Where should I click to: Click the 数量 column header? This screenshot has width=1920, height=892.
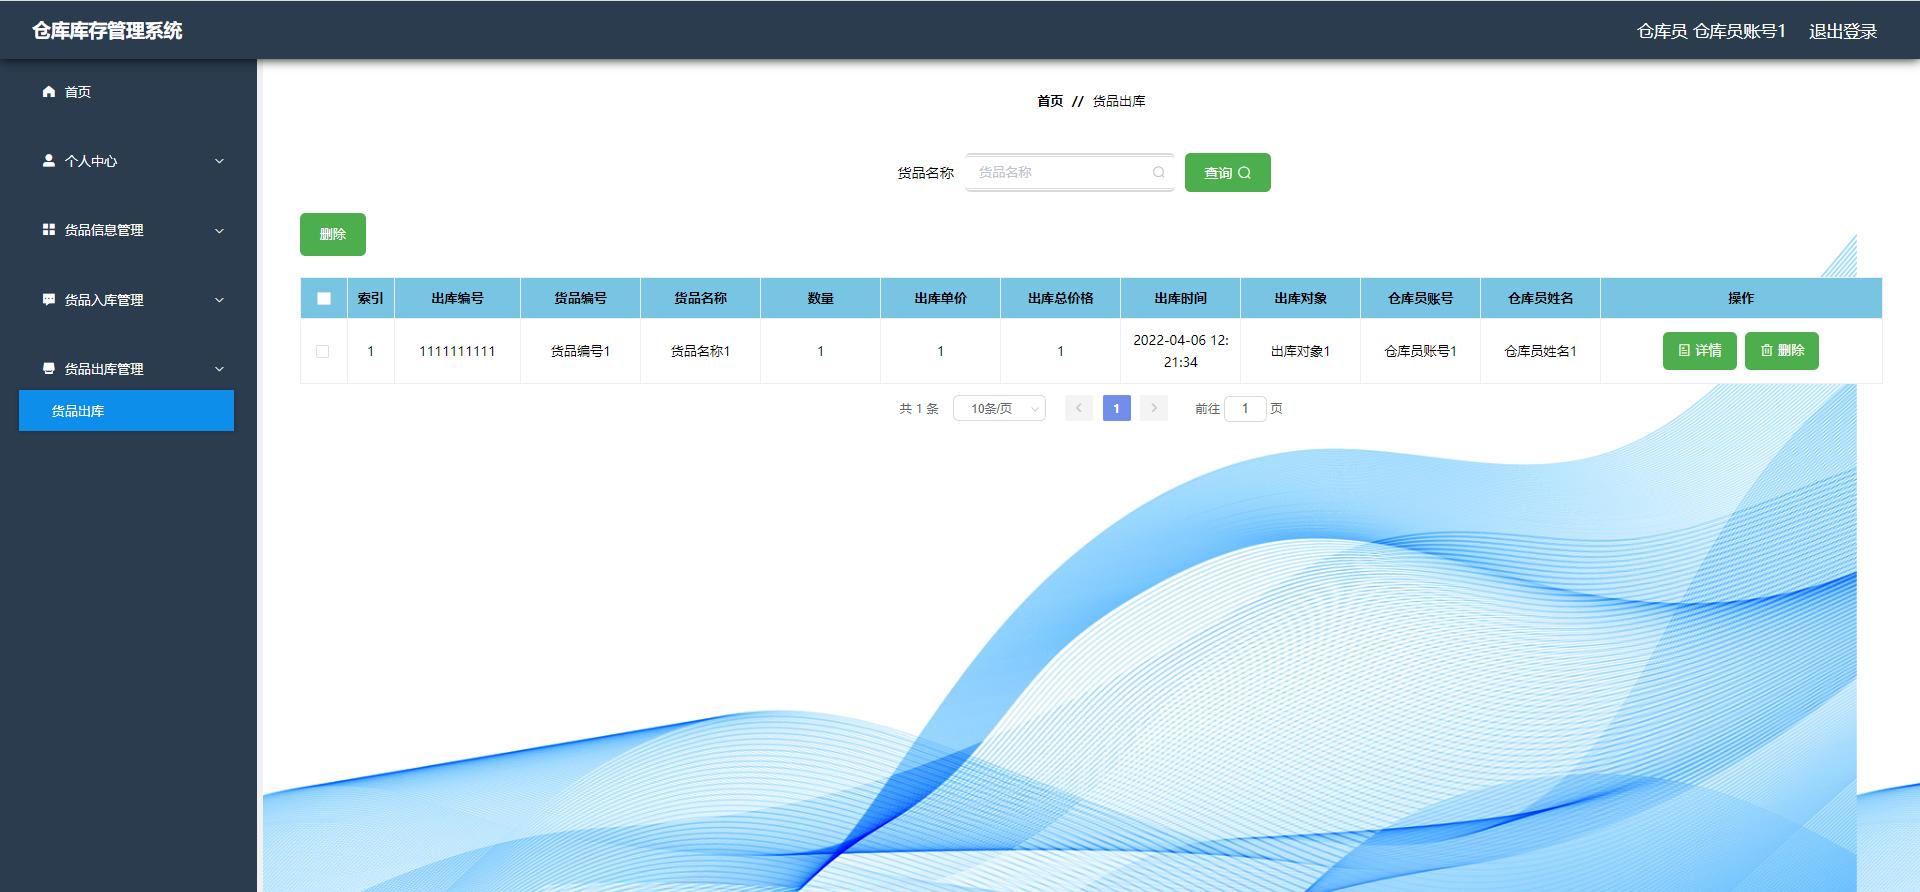pyautogui.click(x=820, y=298)
